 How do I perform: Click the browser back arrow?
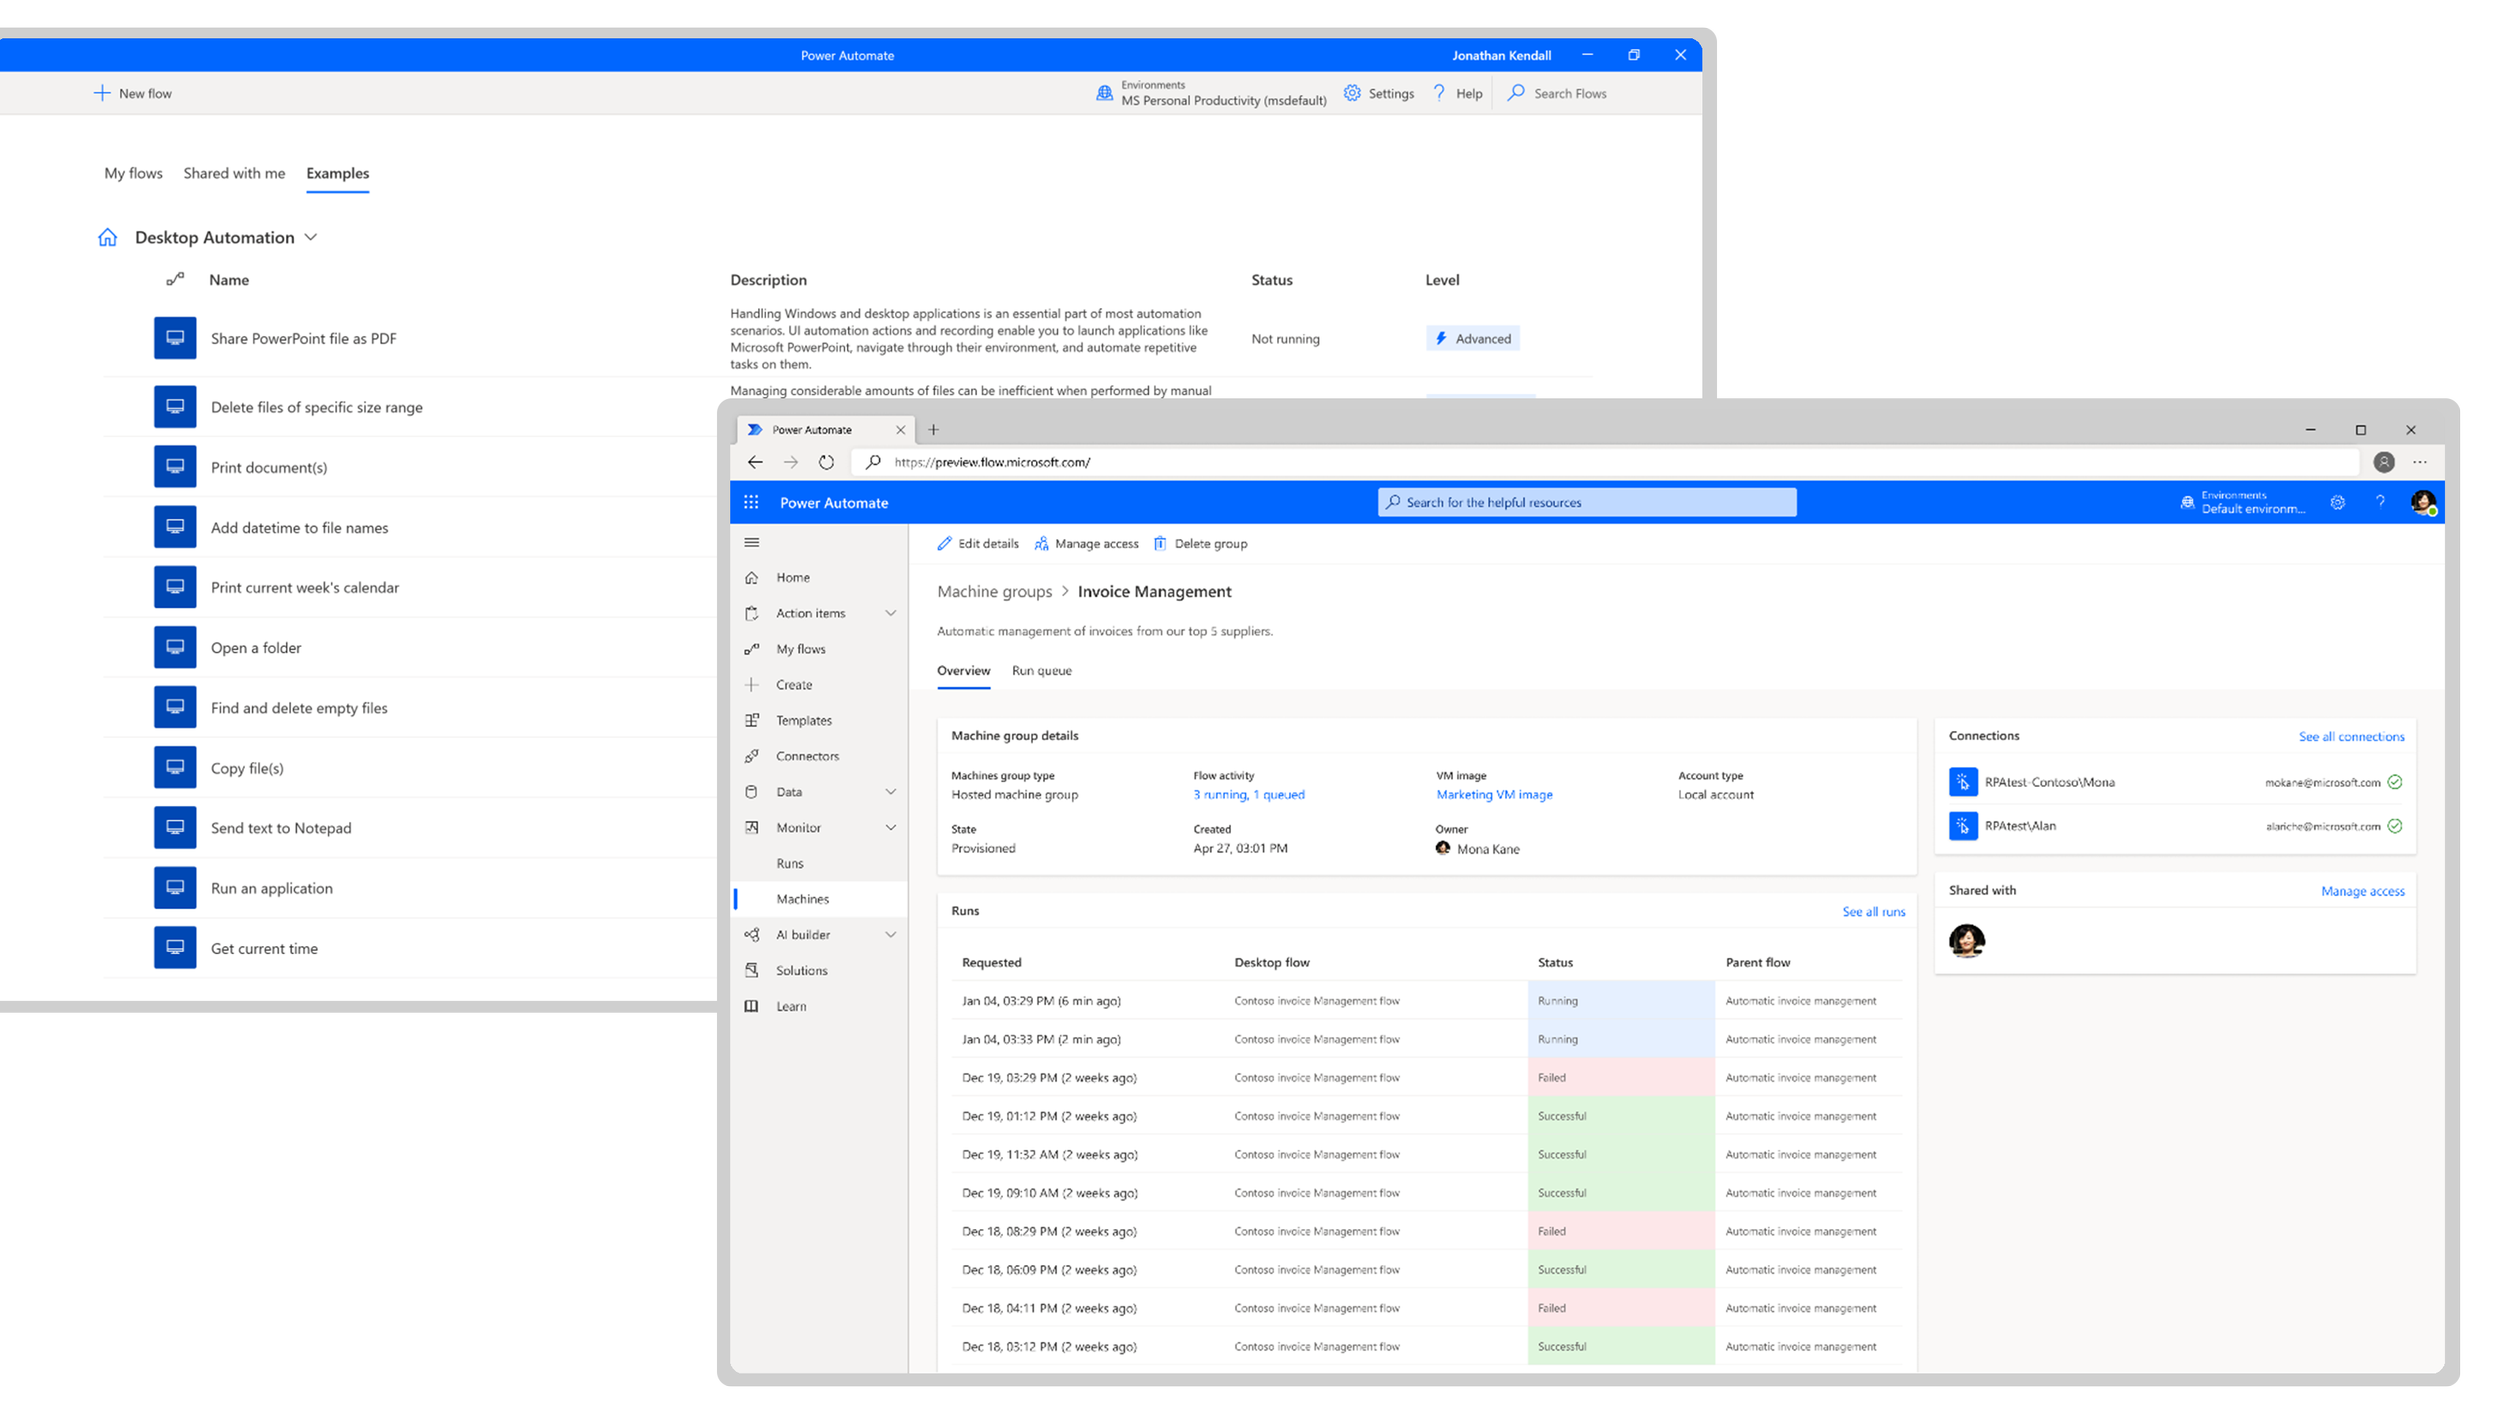tap(755, 462)
